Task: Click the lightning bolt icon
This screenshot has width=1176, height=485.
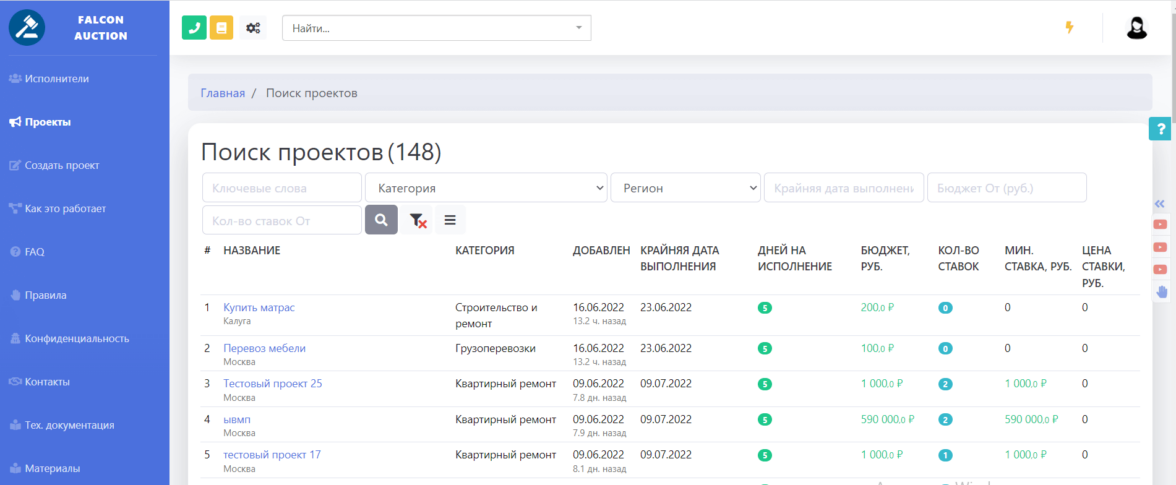Action: (x=1069, y=28)
